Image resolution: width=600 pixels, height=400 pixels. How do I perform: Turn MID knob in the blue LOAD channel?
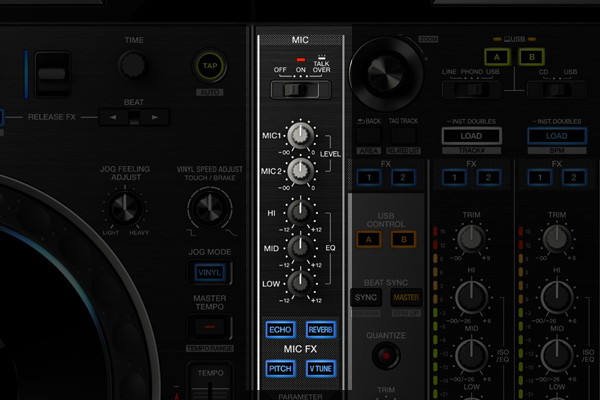(x=557, y=356)
